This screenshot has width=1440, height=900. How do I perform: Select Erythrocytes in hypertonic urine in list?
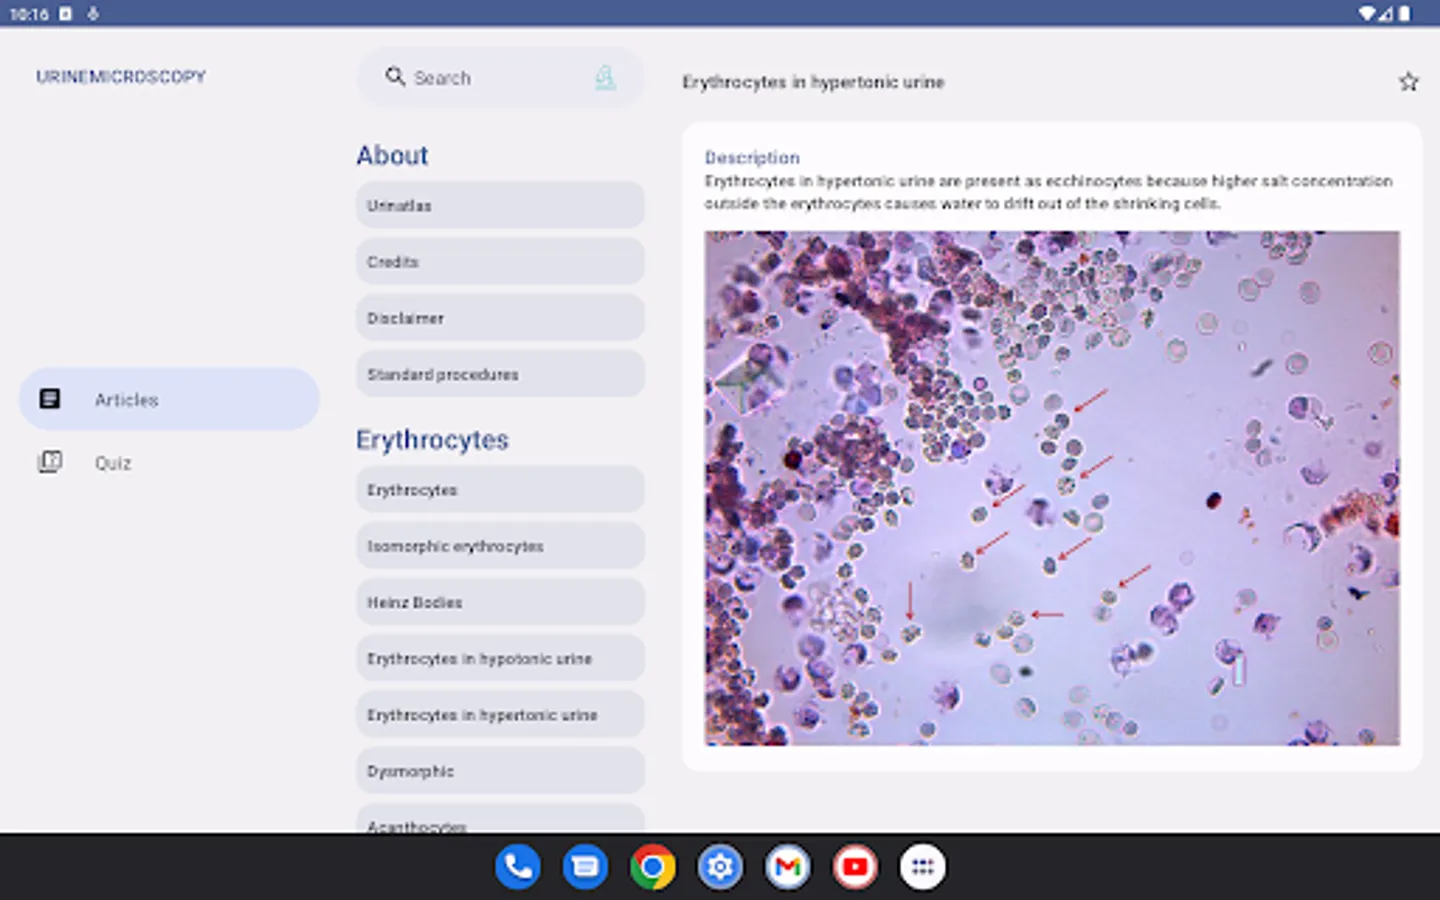point(500,715)
